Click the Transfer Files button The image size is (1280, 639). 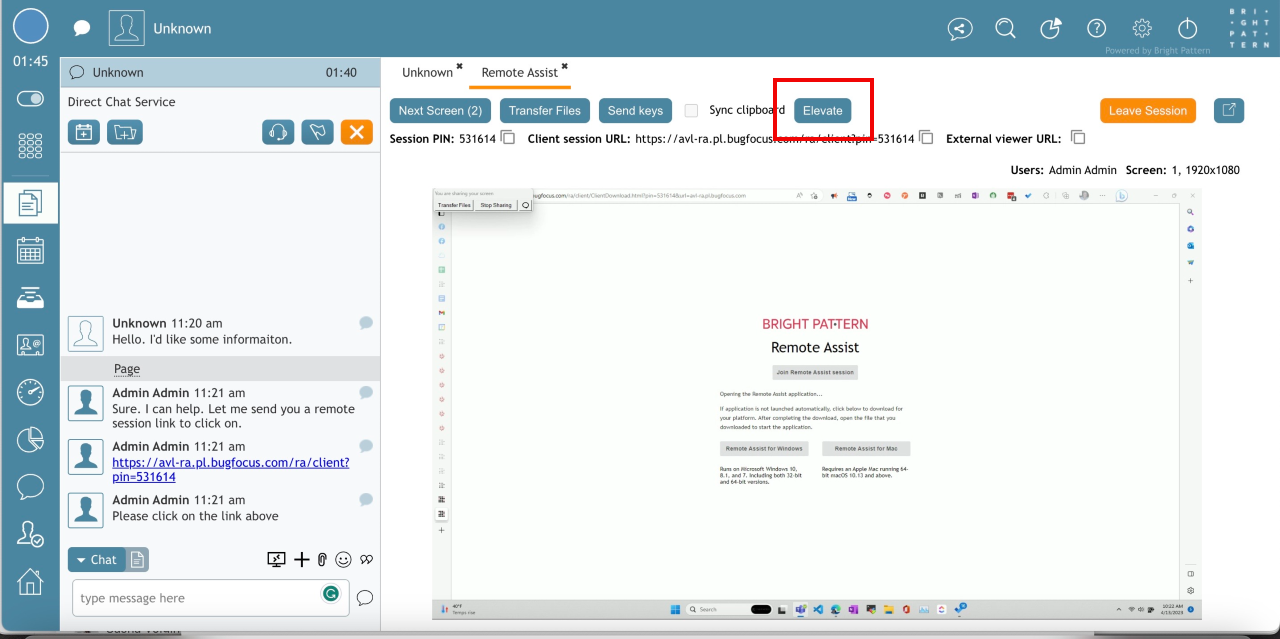(545, 111)
